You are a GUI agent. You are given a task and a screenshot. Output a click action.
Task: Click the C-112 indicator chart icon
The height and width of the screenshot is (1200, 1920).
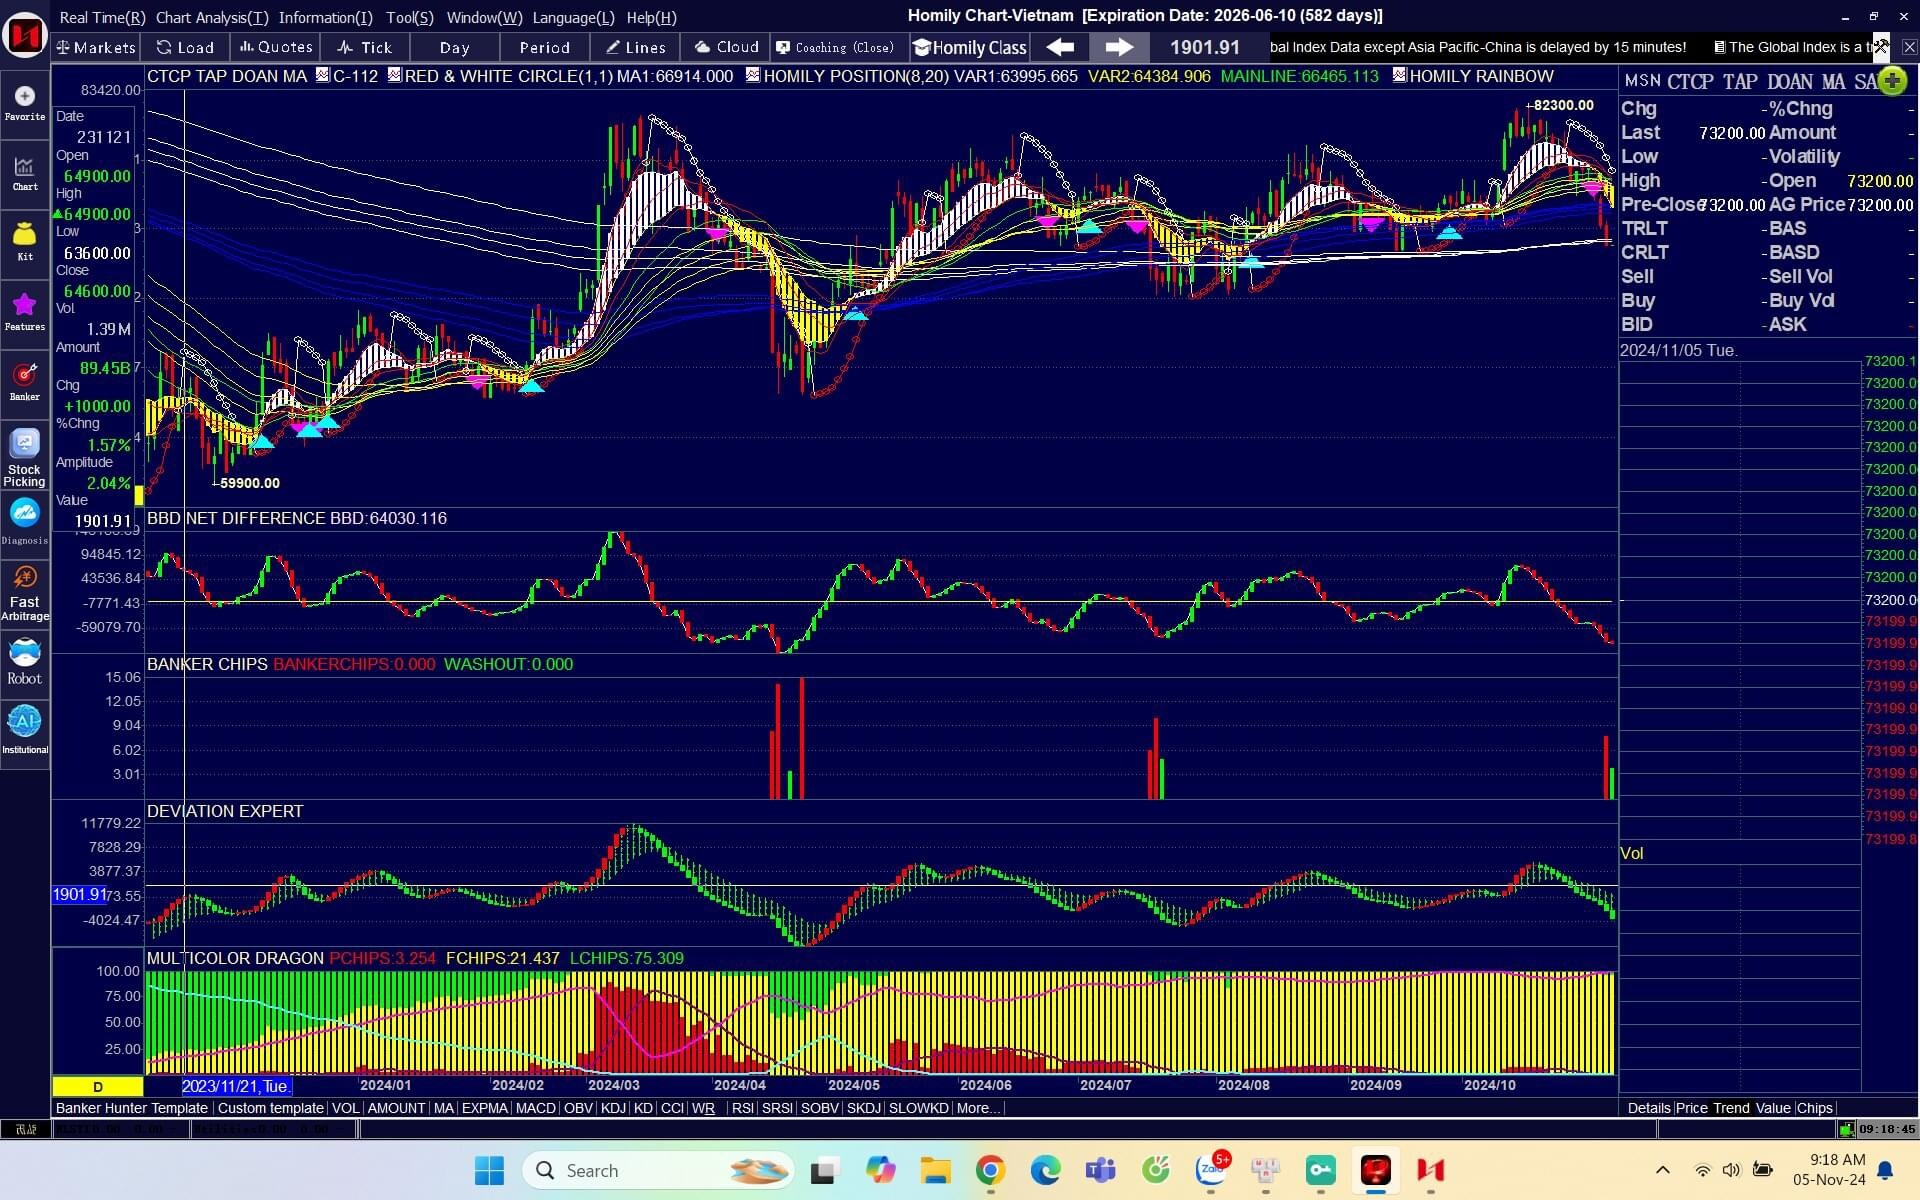coord(323,75)
